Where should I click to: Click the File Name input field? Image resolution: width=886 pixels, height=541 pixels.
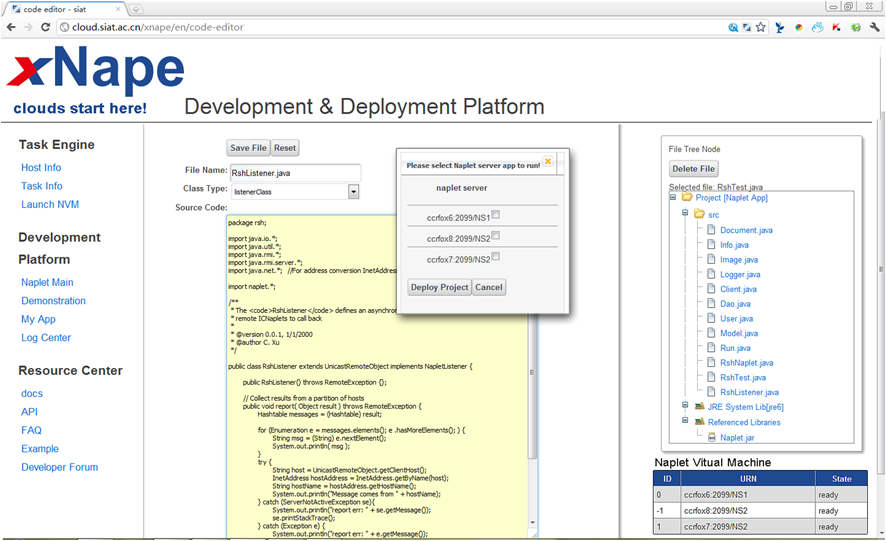tap(294, 173)
